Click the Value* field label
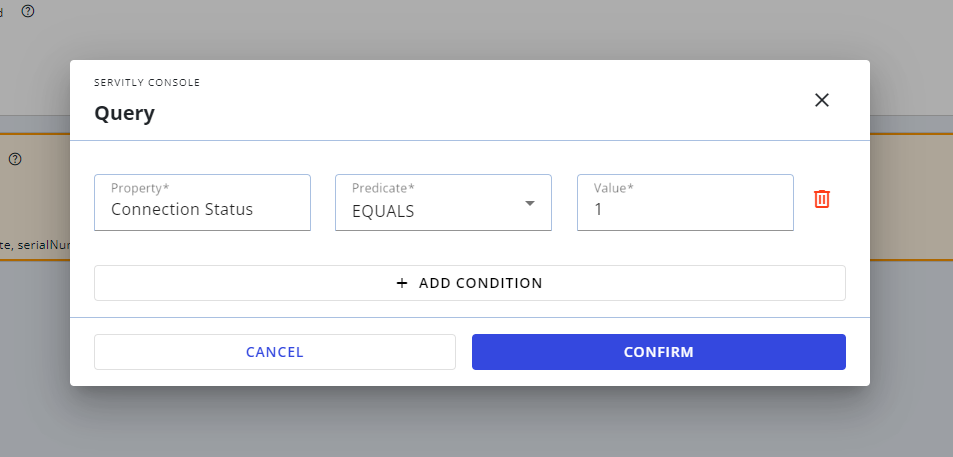Viewport: 953px width, 457px height. click(614, 188)
